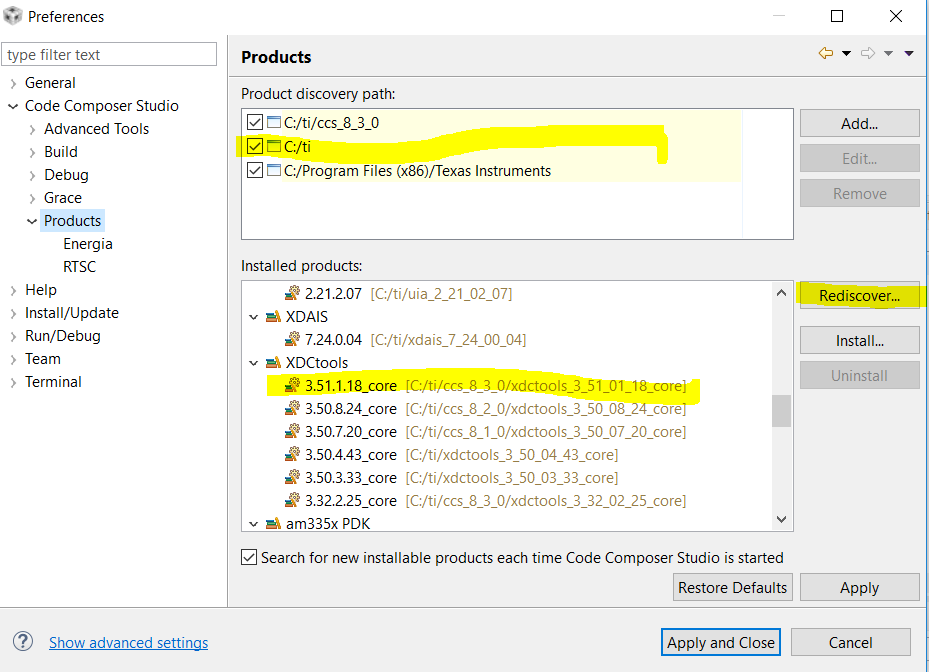The width and height of the screenshot is (929, 672).
Task: Select the Energia preferences page
Action: (x=87, y=244)
